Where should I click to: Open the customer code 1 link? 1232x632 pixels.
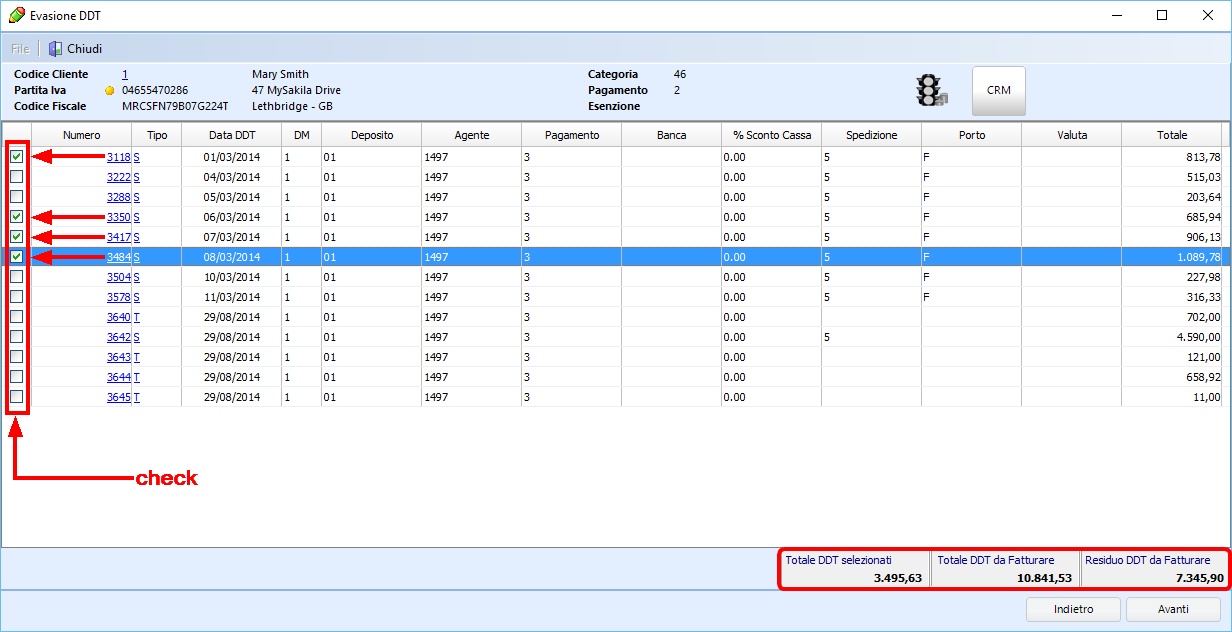(125, 74)
